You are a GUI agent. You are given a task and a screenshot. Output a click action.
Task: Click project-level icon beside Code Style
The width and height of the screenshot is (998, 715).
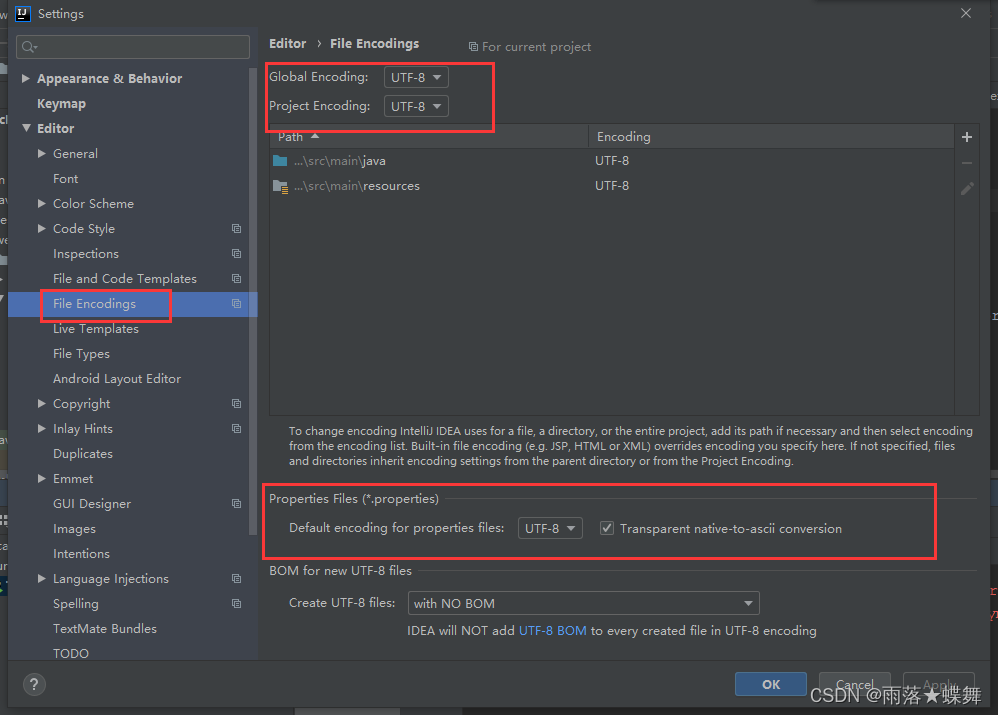(x=237, y=229)
